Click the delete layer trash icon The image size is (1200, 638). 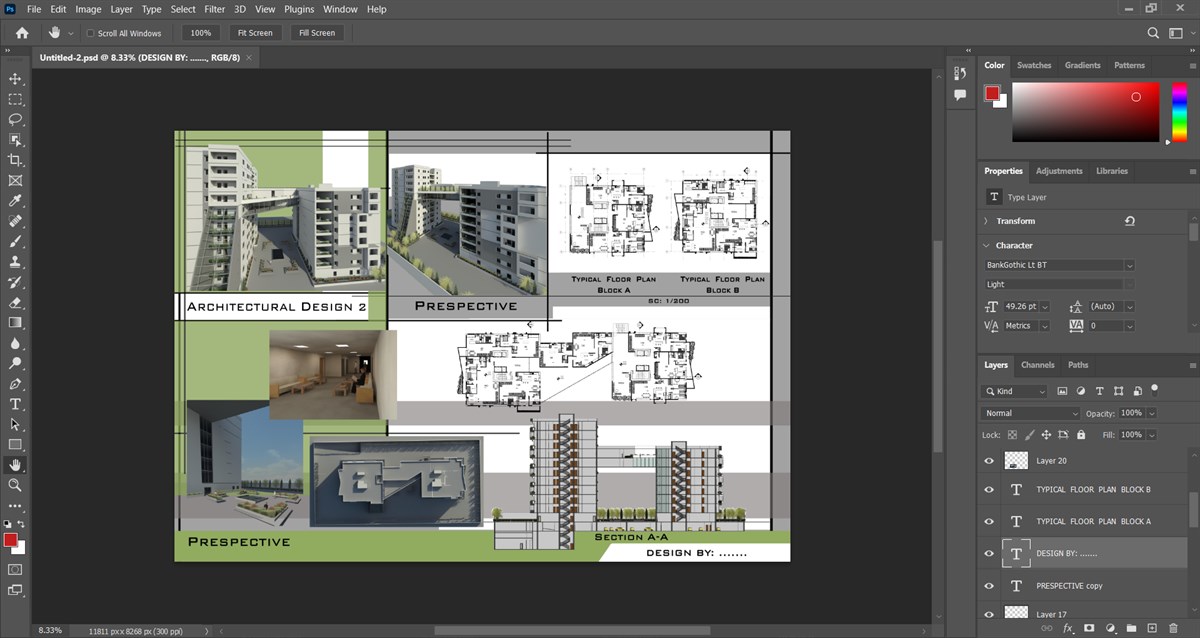click(1173, 628)
